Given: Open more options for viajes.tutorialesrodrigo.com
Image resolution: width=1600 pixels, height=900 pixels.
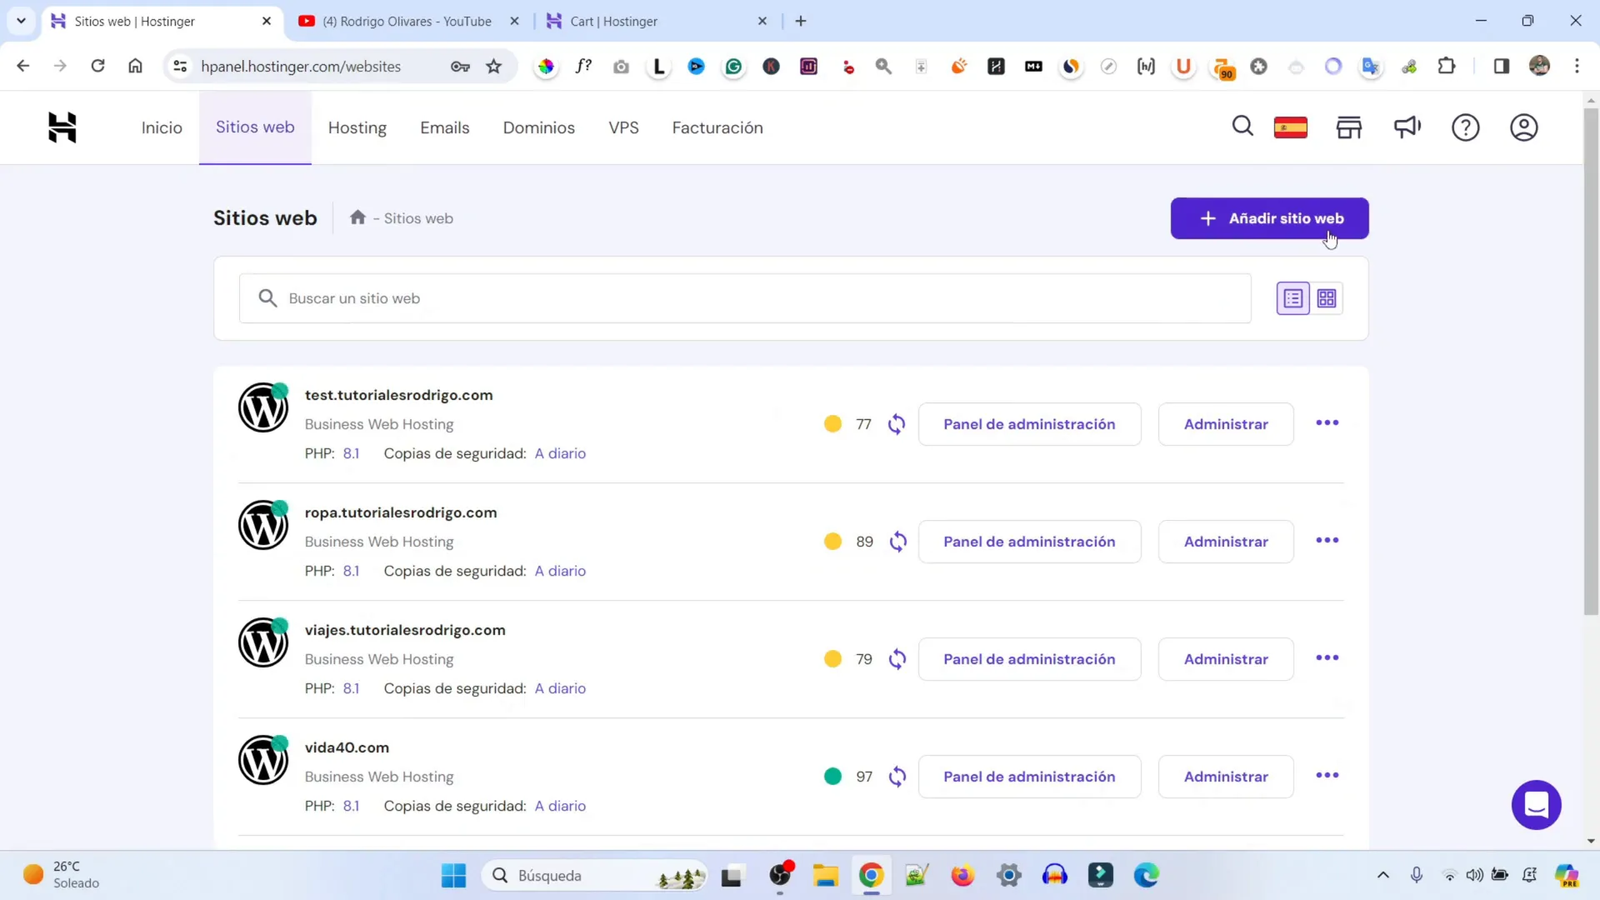Looking at the screenshot, I should 1327,658.
